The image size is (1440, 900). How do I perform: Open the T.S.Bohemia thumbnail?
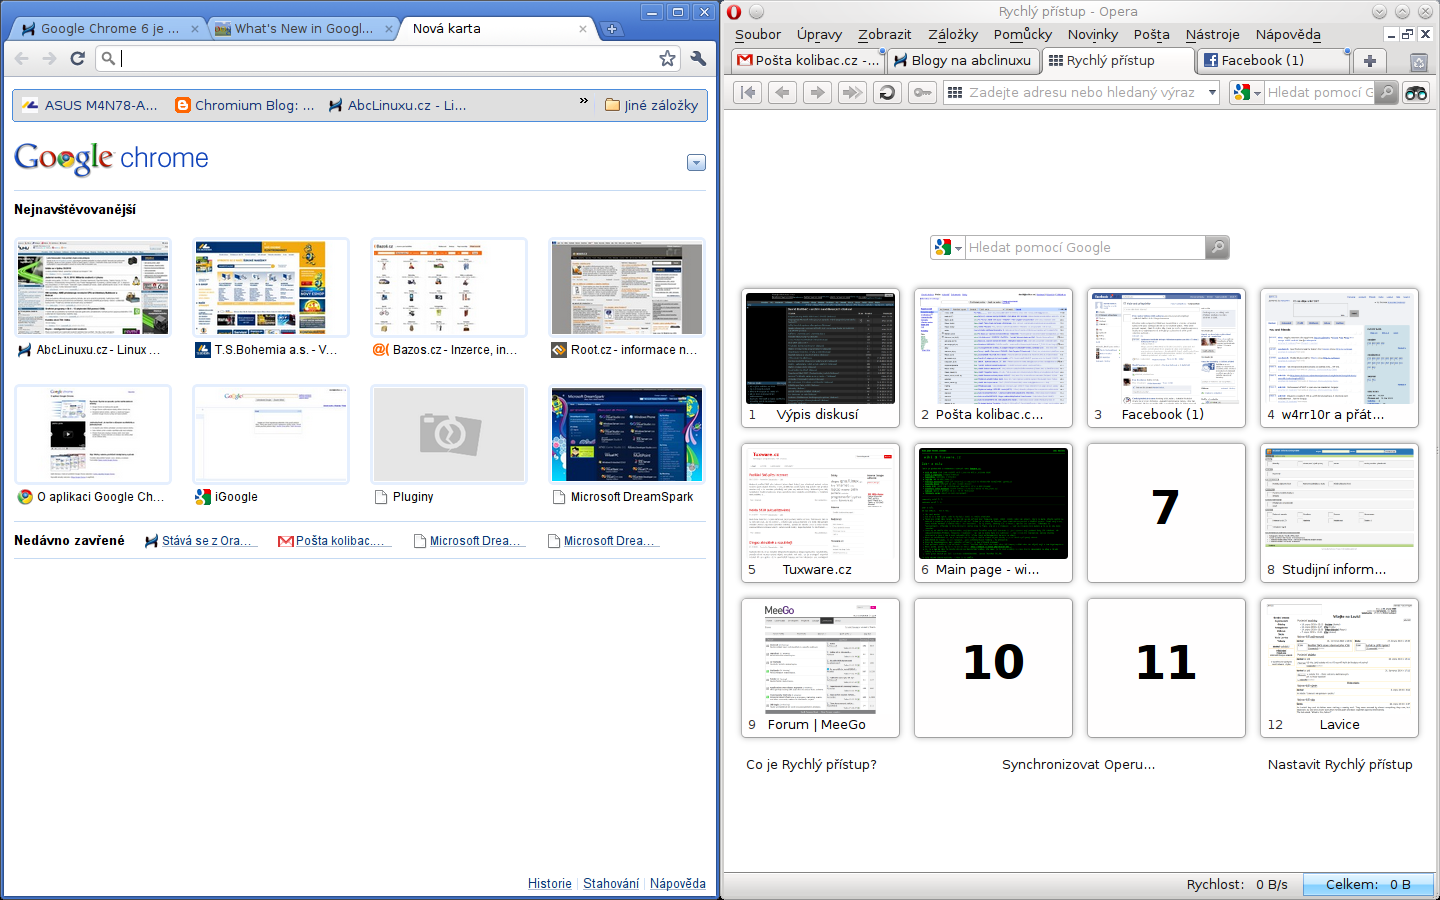coord(271,287)
